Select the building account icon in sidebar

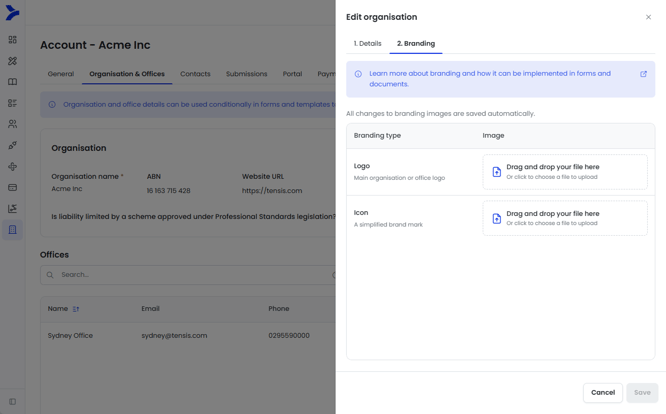tap(12, 230)
